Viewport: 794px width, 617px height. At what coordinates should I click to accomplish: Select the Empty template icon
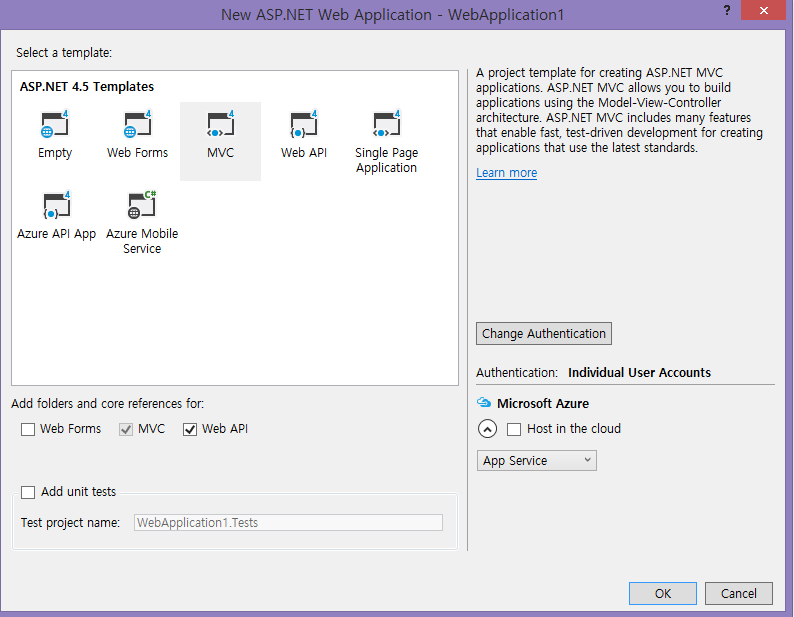(x=55, y=125)
